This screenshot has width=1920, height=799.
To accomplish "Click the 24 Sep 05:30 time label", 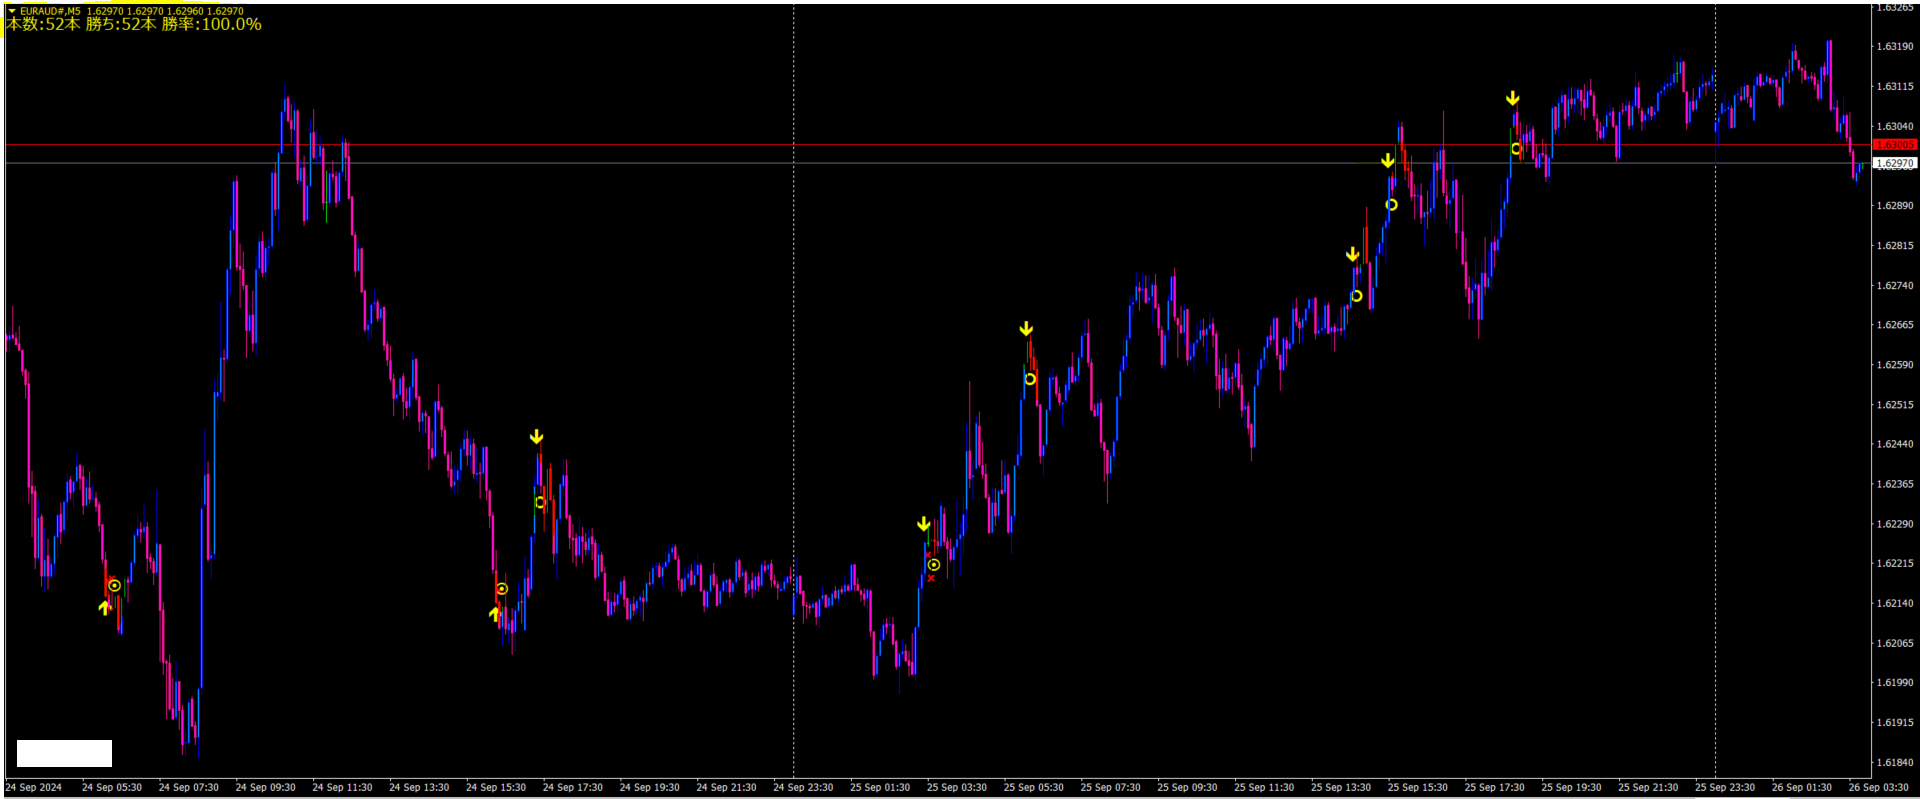I will (112, 788).
